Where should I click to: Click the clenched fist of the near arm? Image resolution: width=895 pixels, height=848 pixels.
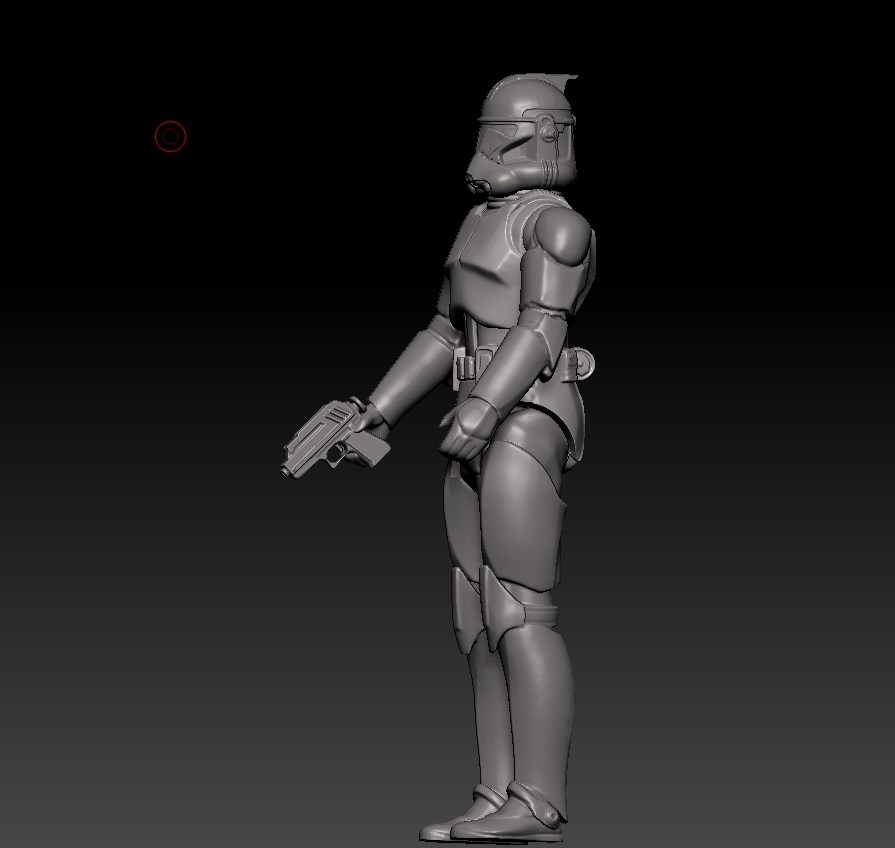[469, 428]
